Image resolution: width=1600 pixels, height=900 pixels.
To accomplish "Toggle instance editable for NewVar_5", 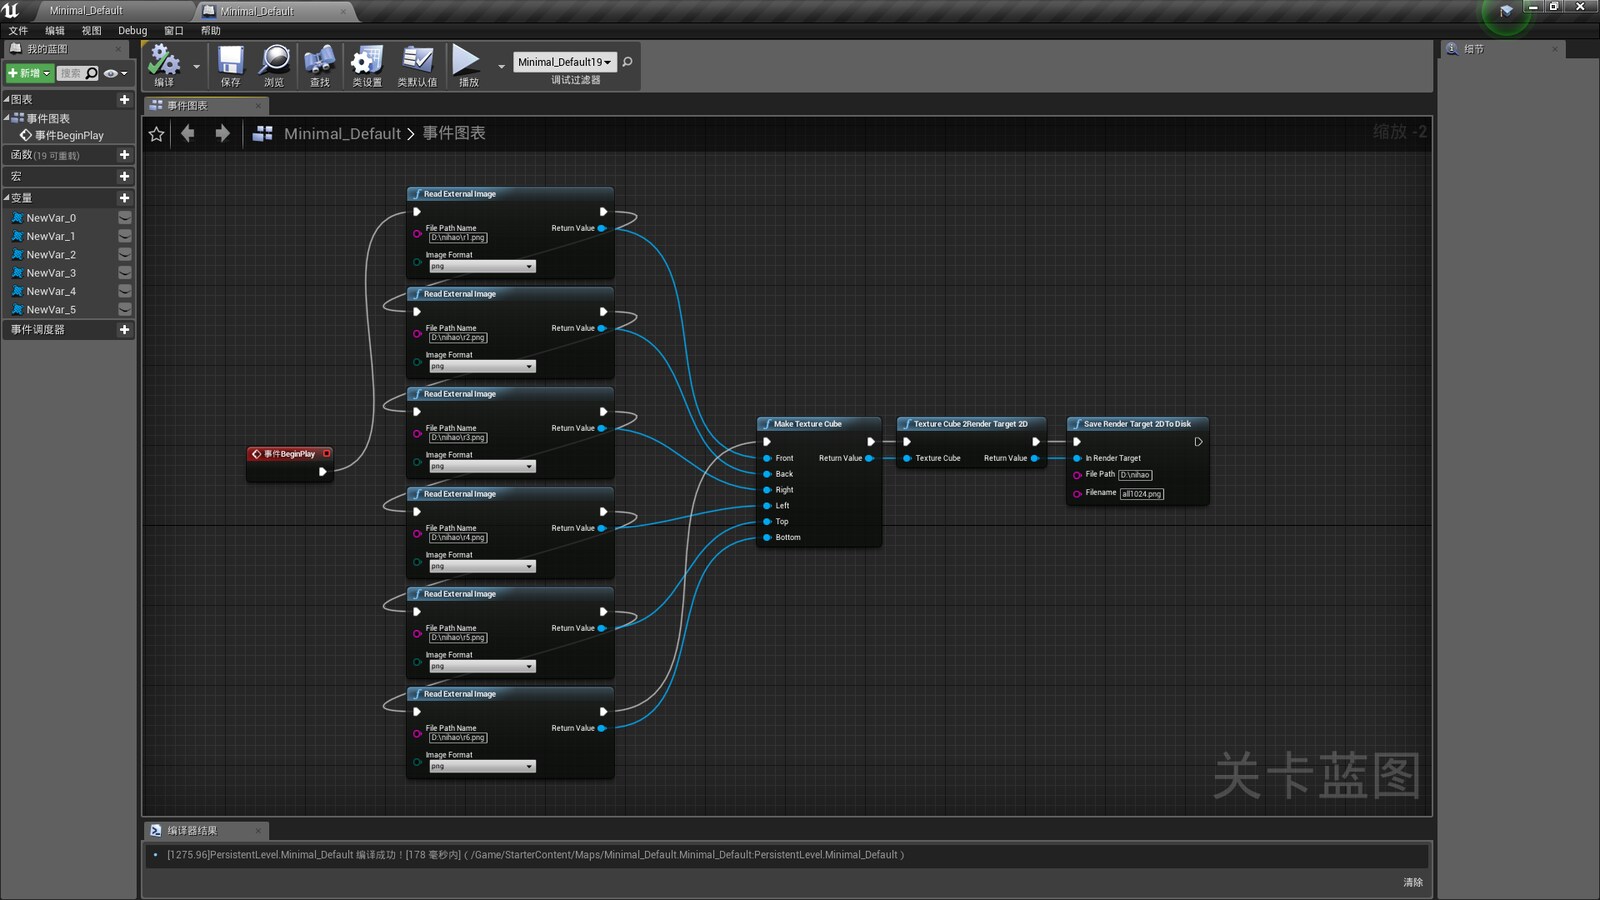I will [124, 309].
